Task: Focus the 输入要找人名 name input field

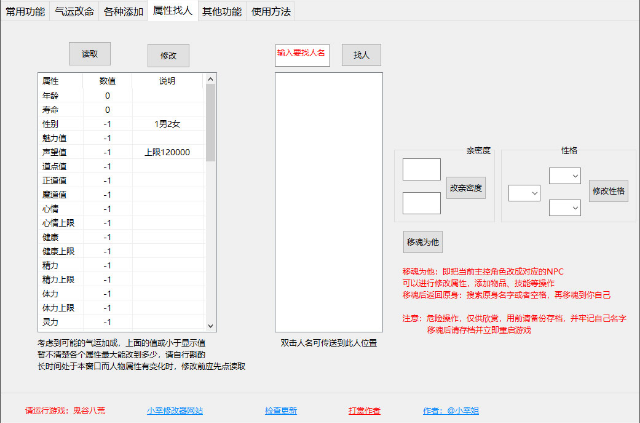Action: 302,54
